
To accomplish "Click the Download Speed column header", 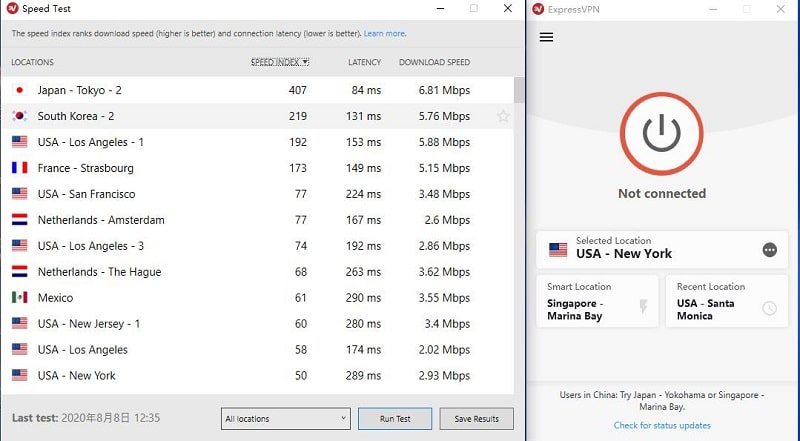I will click(434, 62).
